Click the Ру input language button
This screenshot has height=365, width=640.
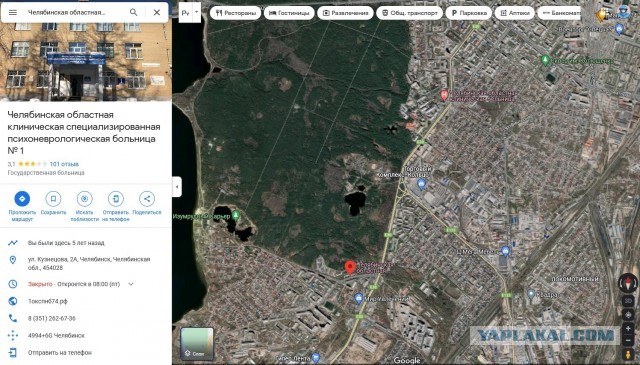click(185, 13)
